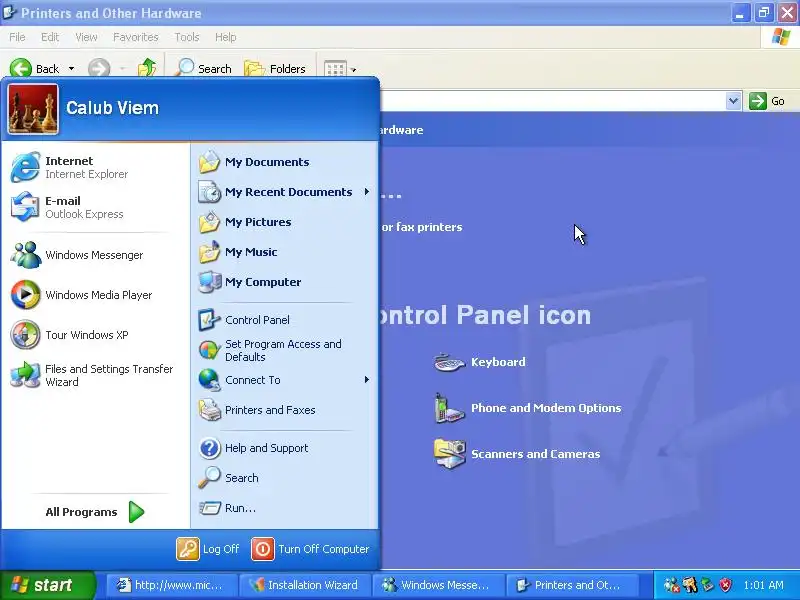Viewport: 800px width, 600px height.
Task: Click the address bar field
Action: click(x=553, y=101)
